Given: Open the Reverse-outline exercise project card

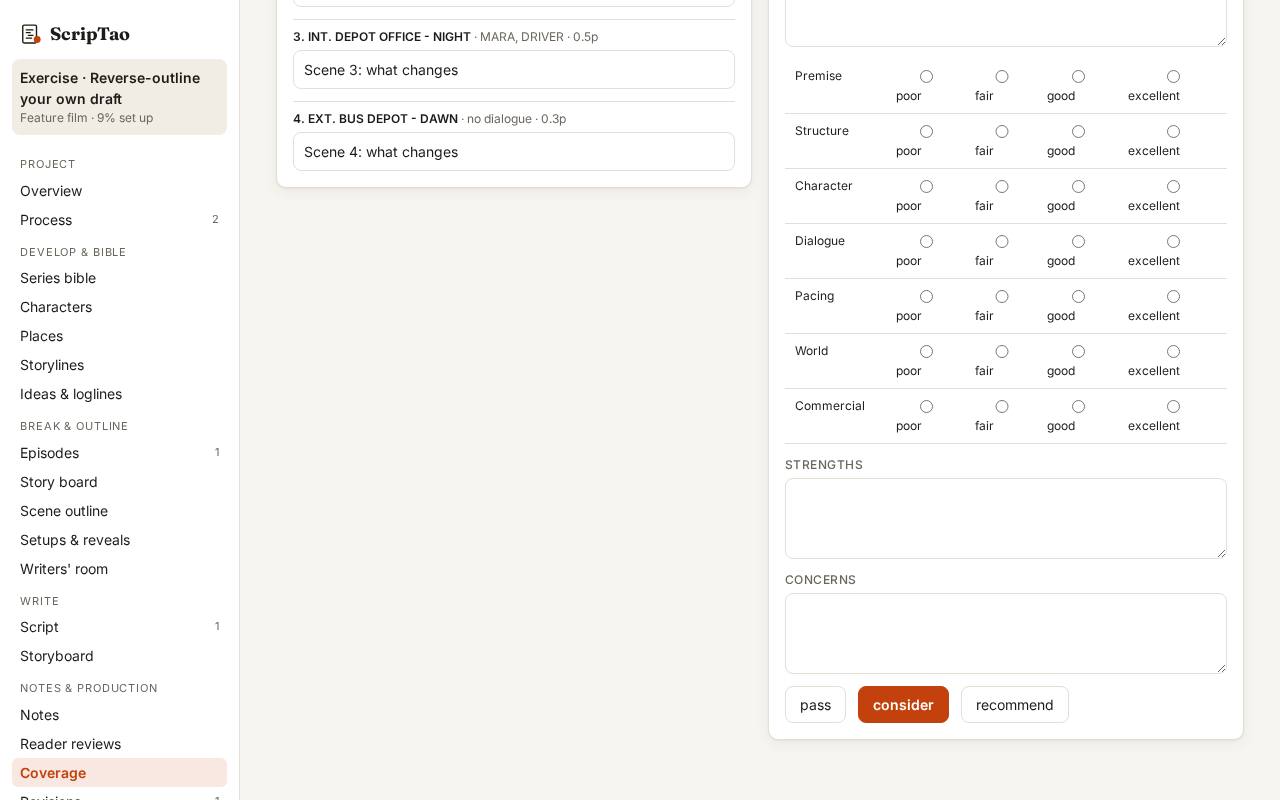Looking at the screenshot, I should click(119, 97).
